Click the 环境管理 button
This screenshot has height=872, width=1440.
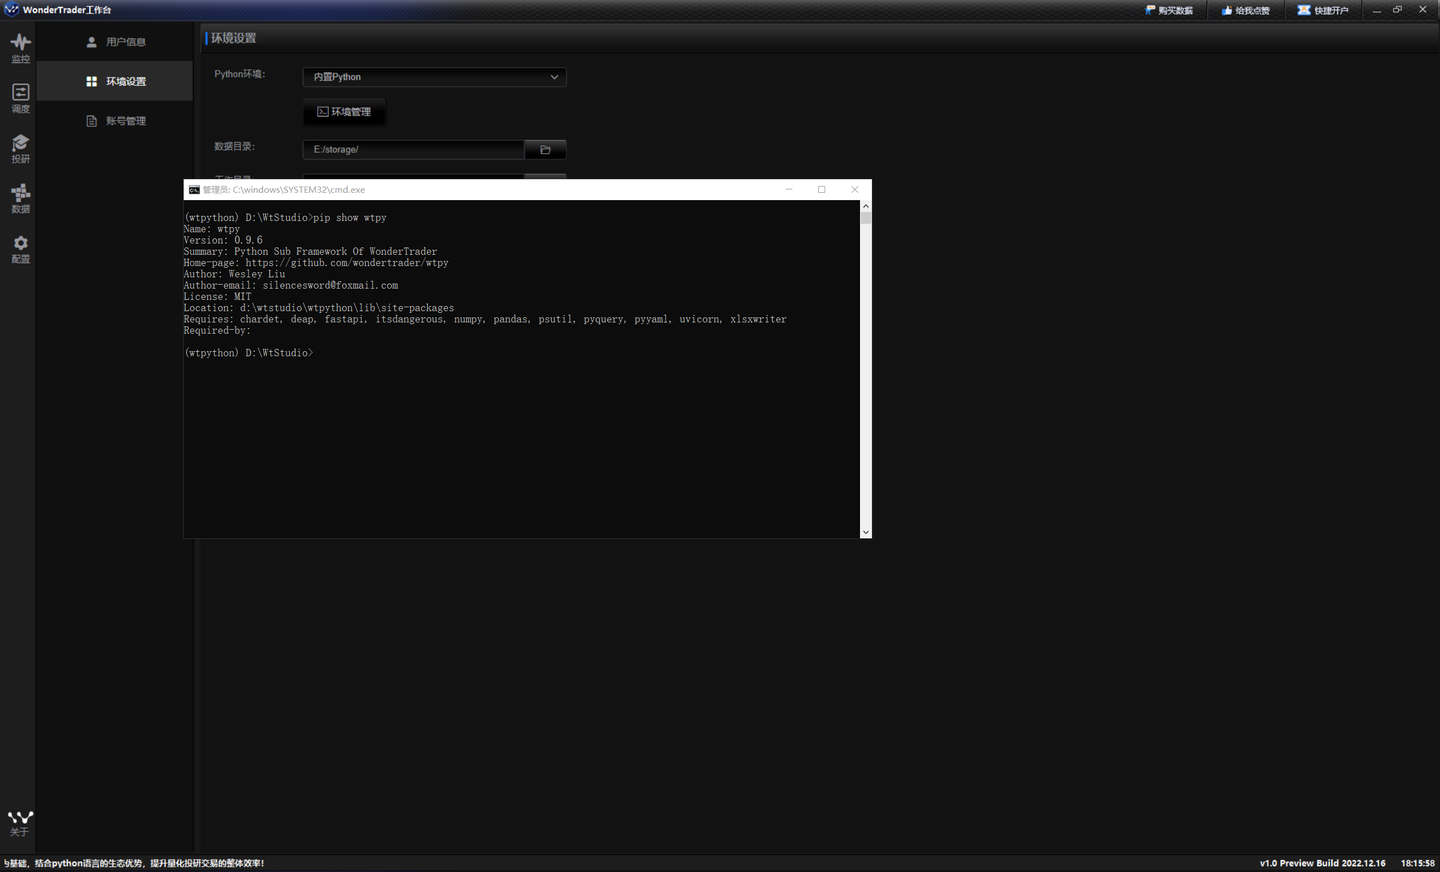pos(344,112)
